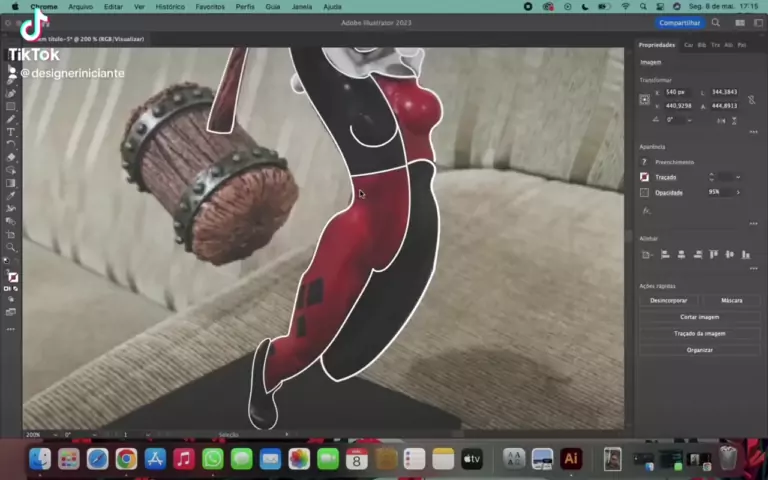This screenshot has height=480, width=768.
Task: Click the Traçado label link
Action: click(666, 177)
